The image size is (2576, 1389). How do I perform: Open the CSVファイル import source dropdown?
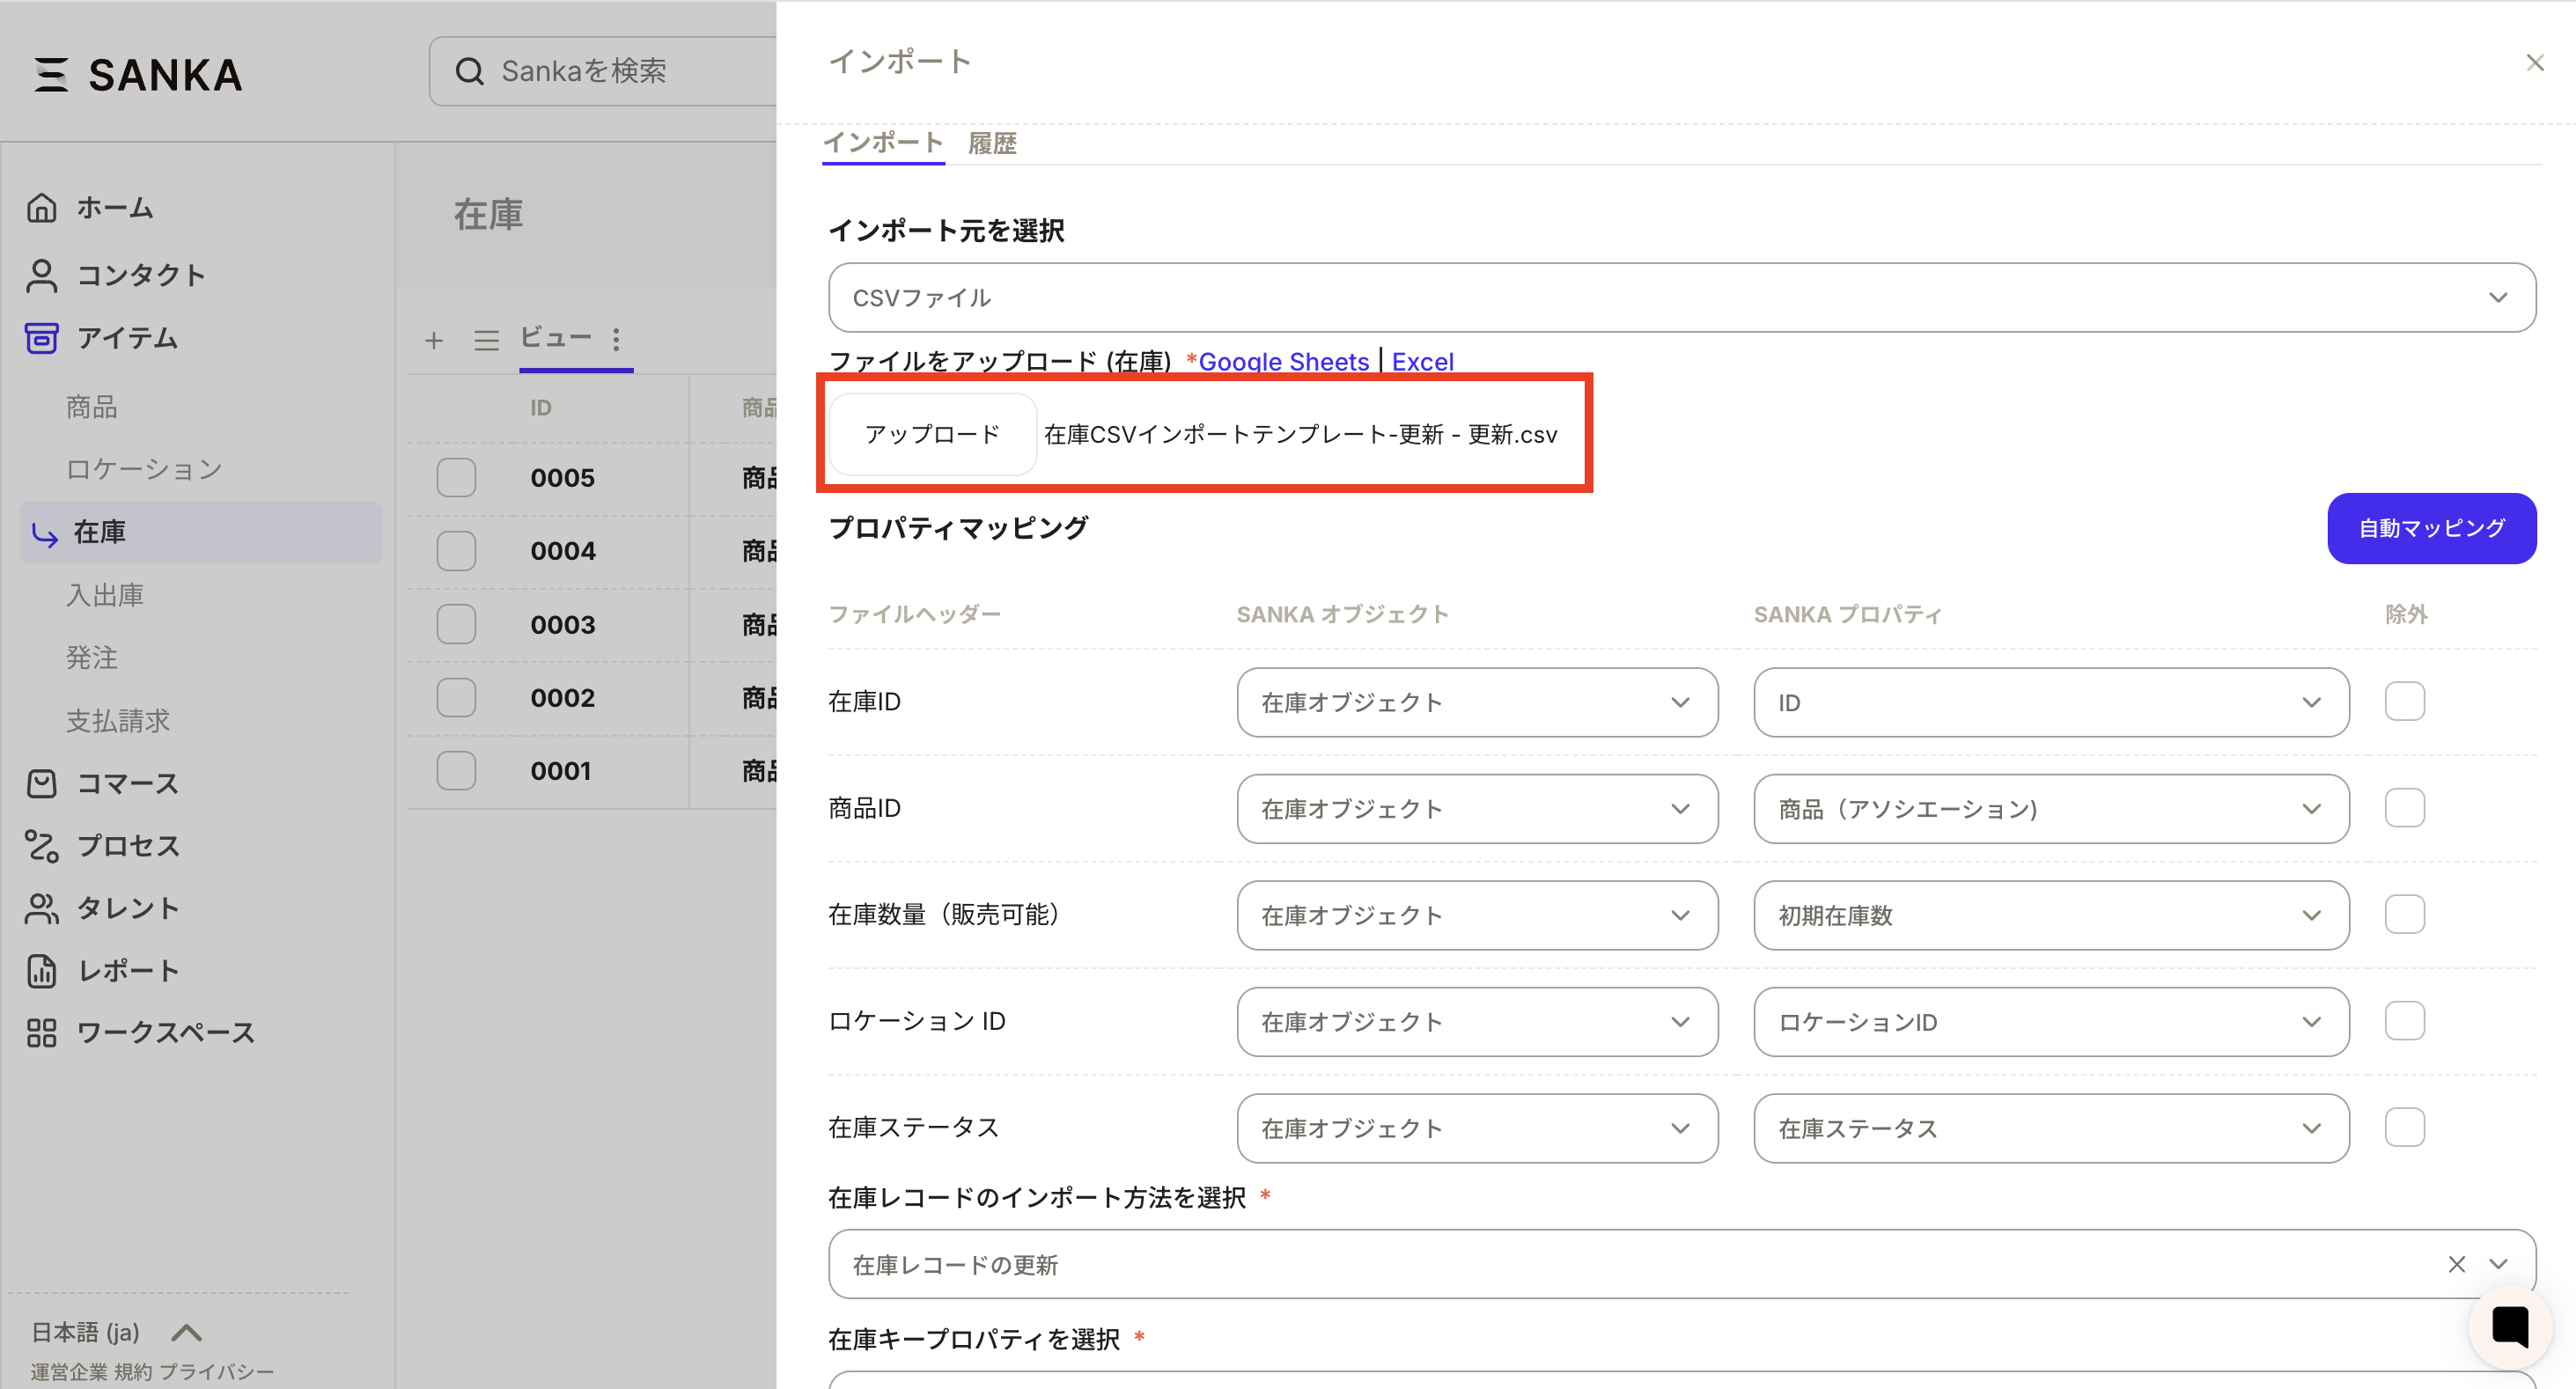pyautogui.click(x=1681, y=298)
